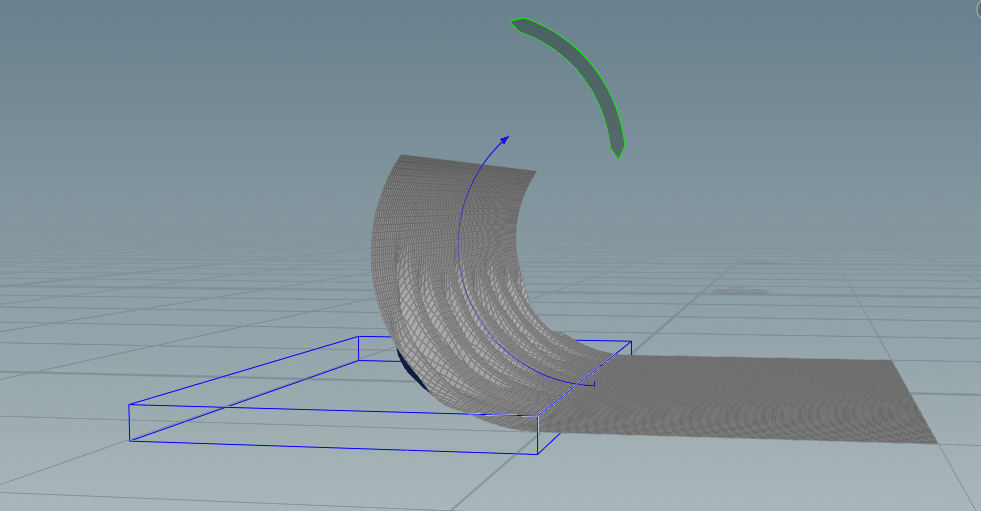Click the upper tip of the green strip
The image size is (981, 511).
517,22
